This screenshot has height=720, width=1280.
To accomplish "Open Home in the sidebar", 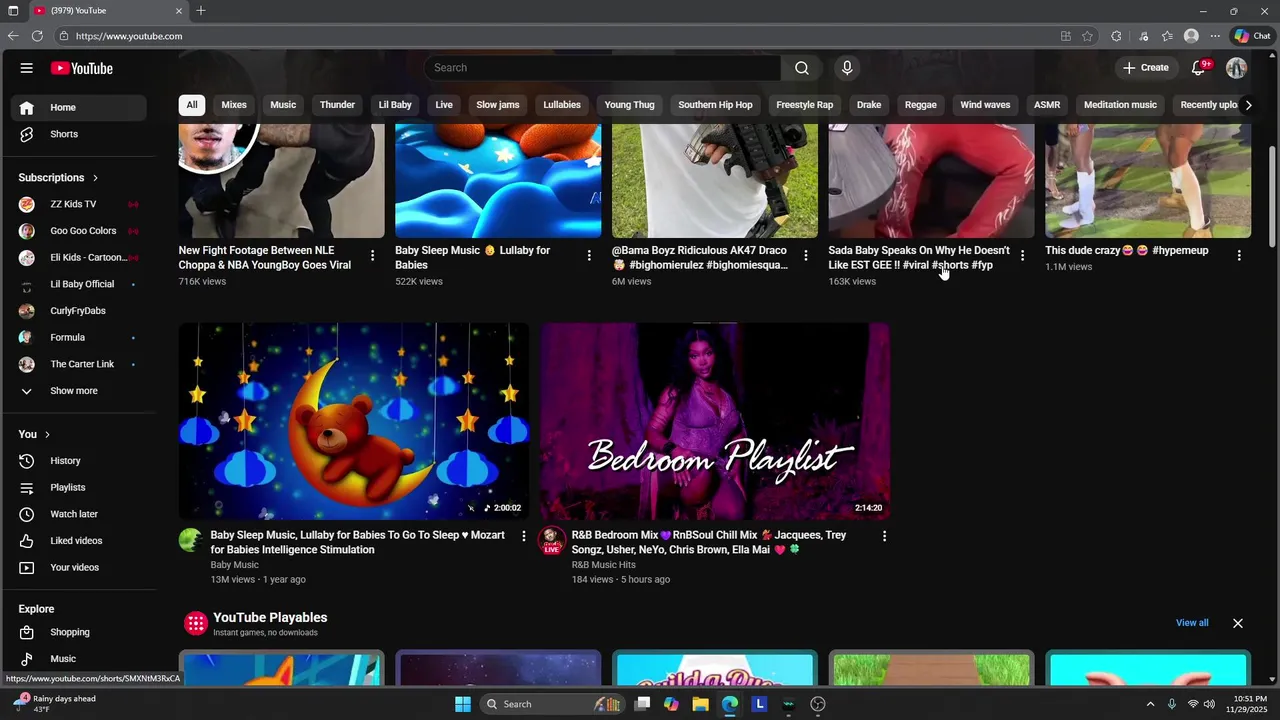I will [x=79, y=108].
